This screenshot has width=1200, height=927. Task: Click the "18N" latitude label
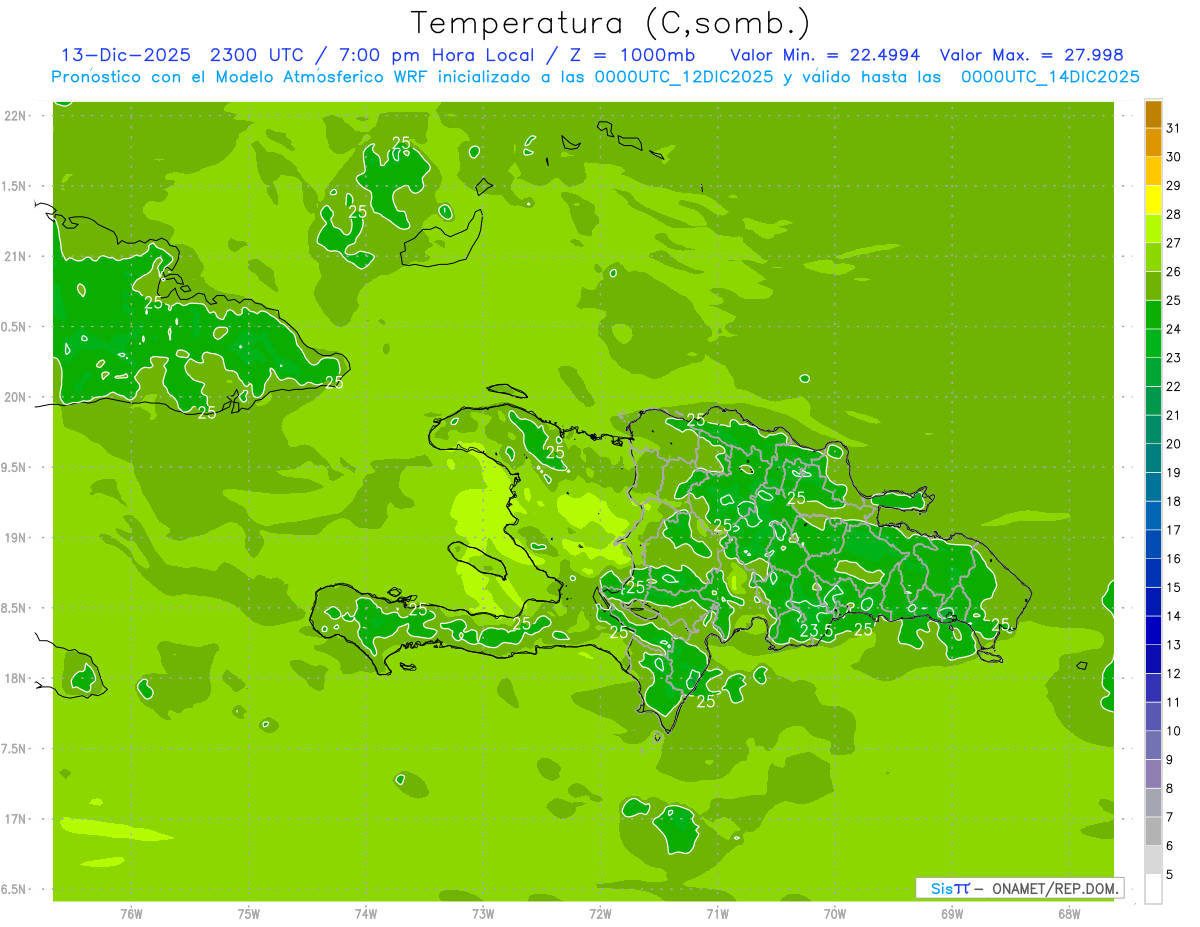(16, 679)
